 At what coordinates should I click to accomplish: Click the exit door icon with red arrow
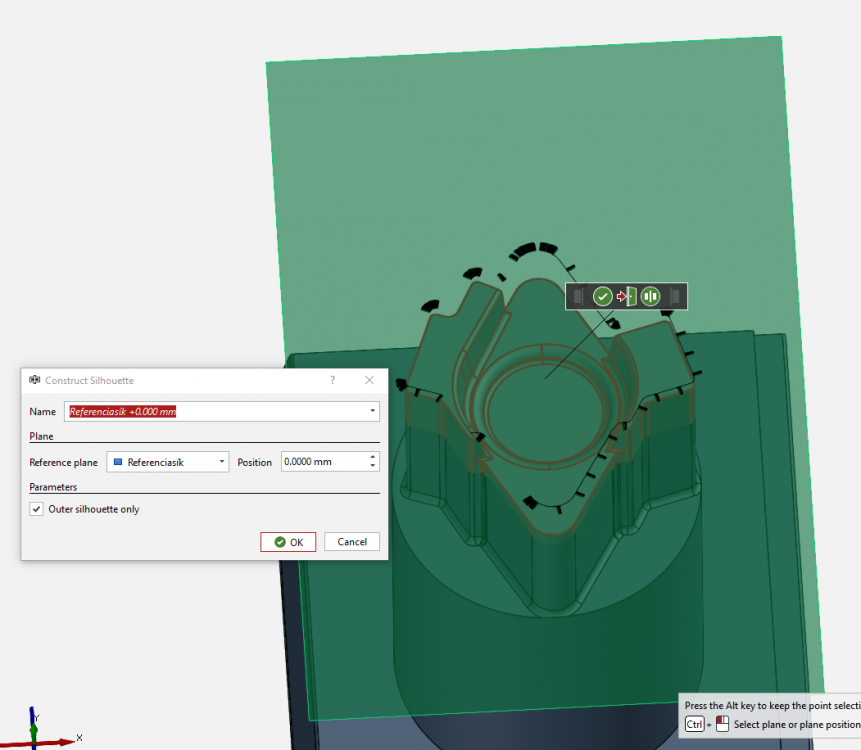coord(626,296)
